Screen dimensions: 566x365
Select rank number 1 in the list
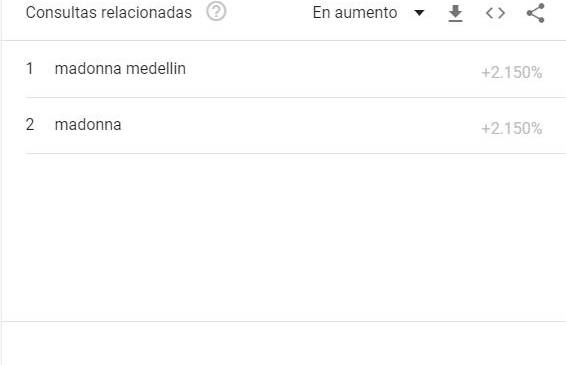click(x=30, y=68)
